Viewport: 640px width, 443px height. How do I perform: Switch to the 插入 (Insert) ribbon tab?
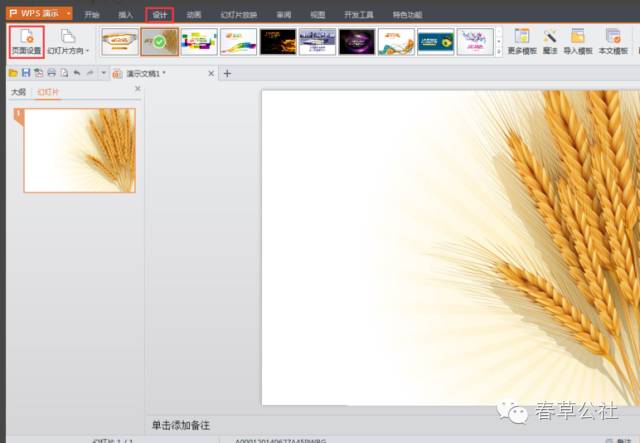point(126,15)
